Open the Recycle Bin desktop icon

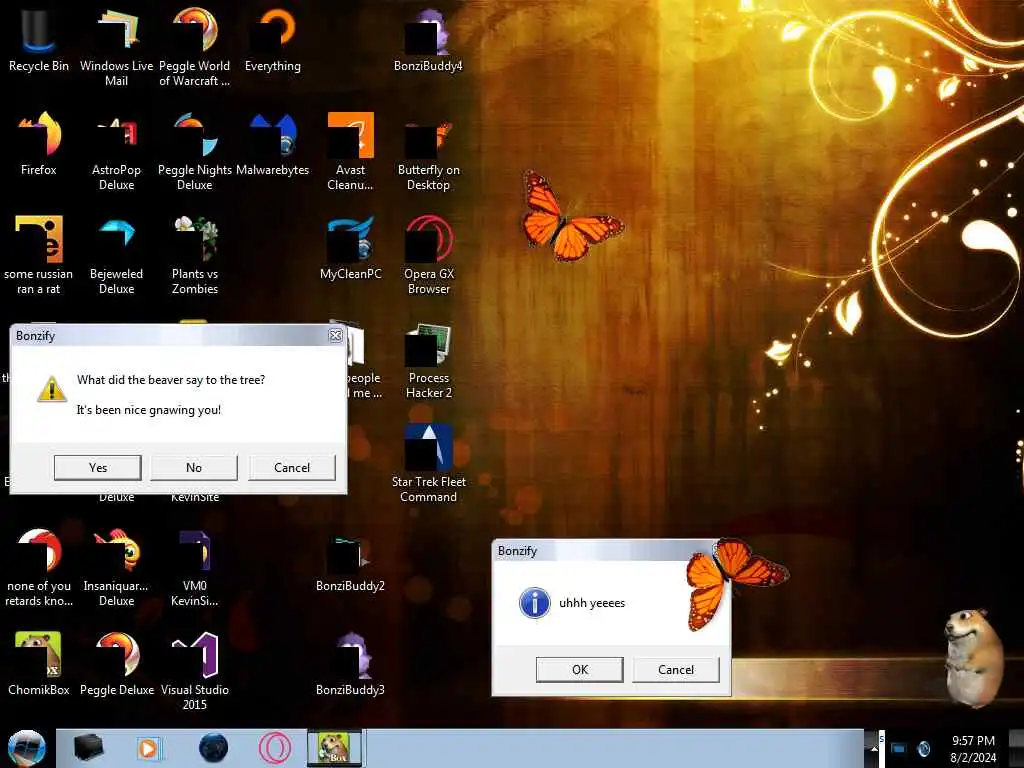pos(39,39)
